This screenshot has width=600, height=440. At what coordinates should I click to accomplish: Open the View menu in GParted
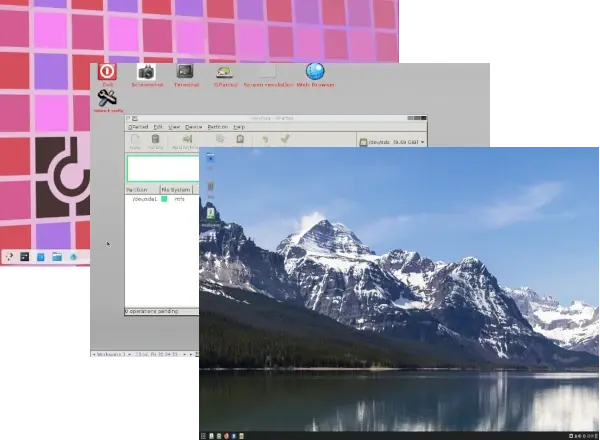[x=174, y=127]
